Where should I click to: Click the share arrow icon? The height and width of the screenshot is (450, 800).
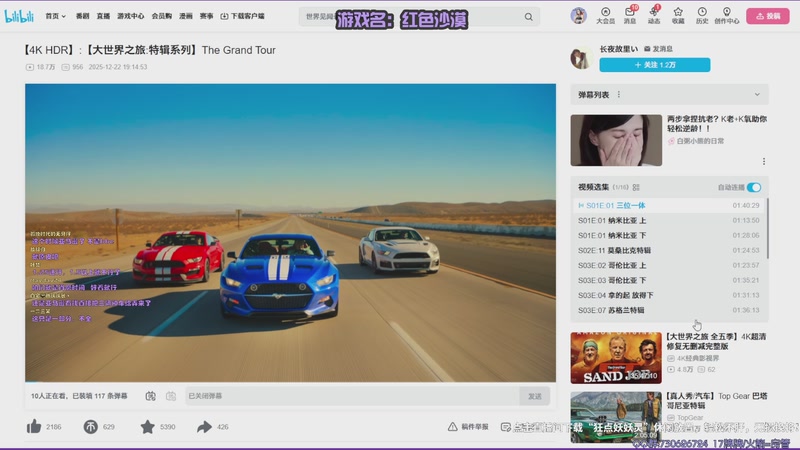tap(205, 427)
